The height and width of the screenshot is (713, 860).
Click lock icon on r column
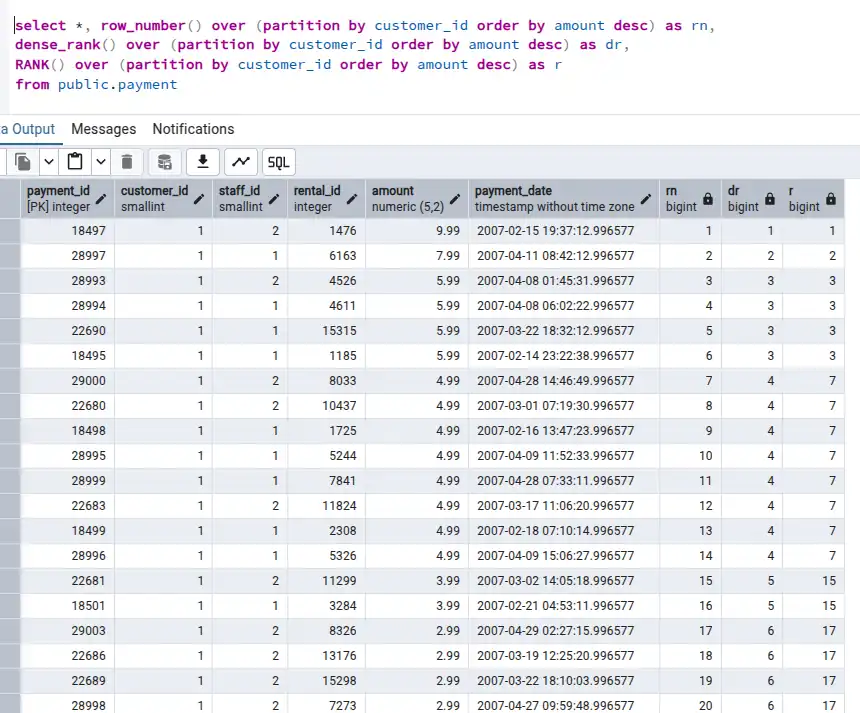click(x=831, y=199)
